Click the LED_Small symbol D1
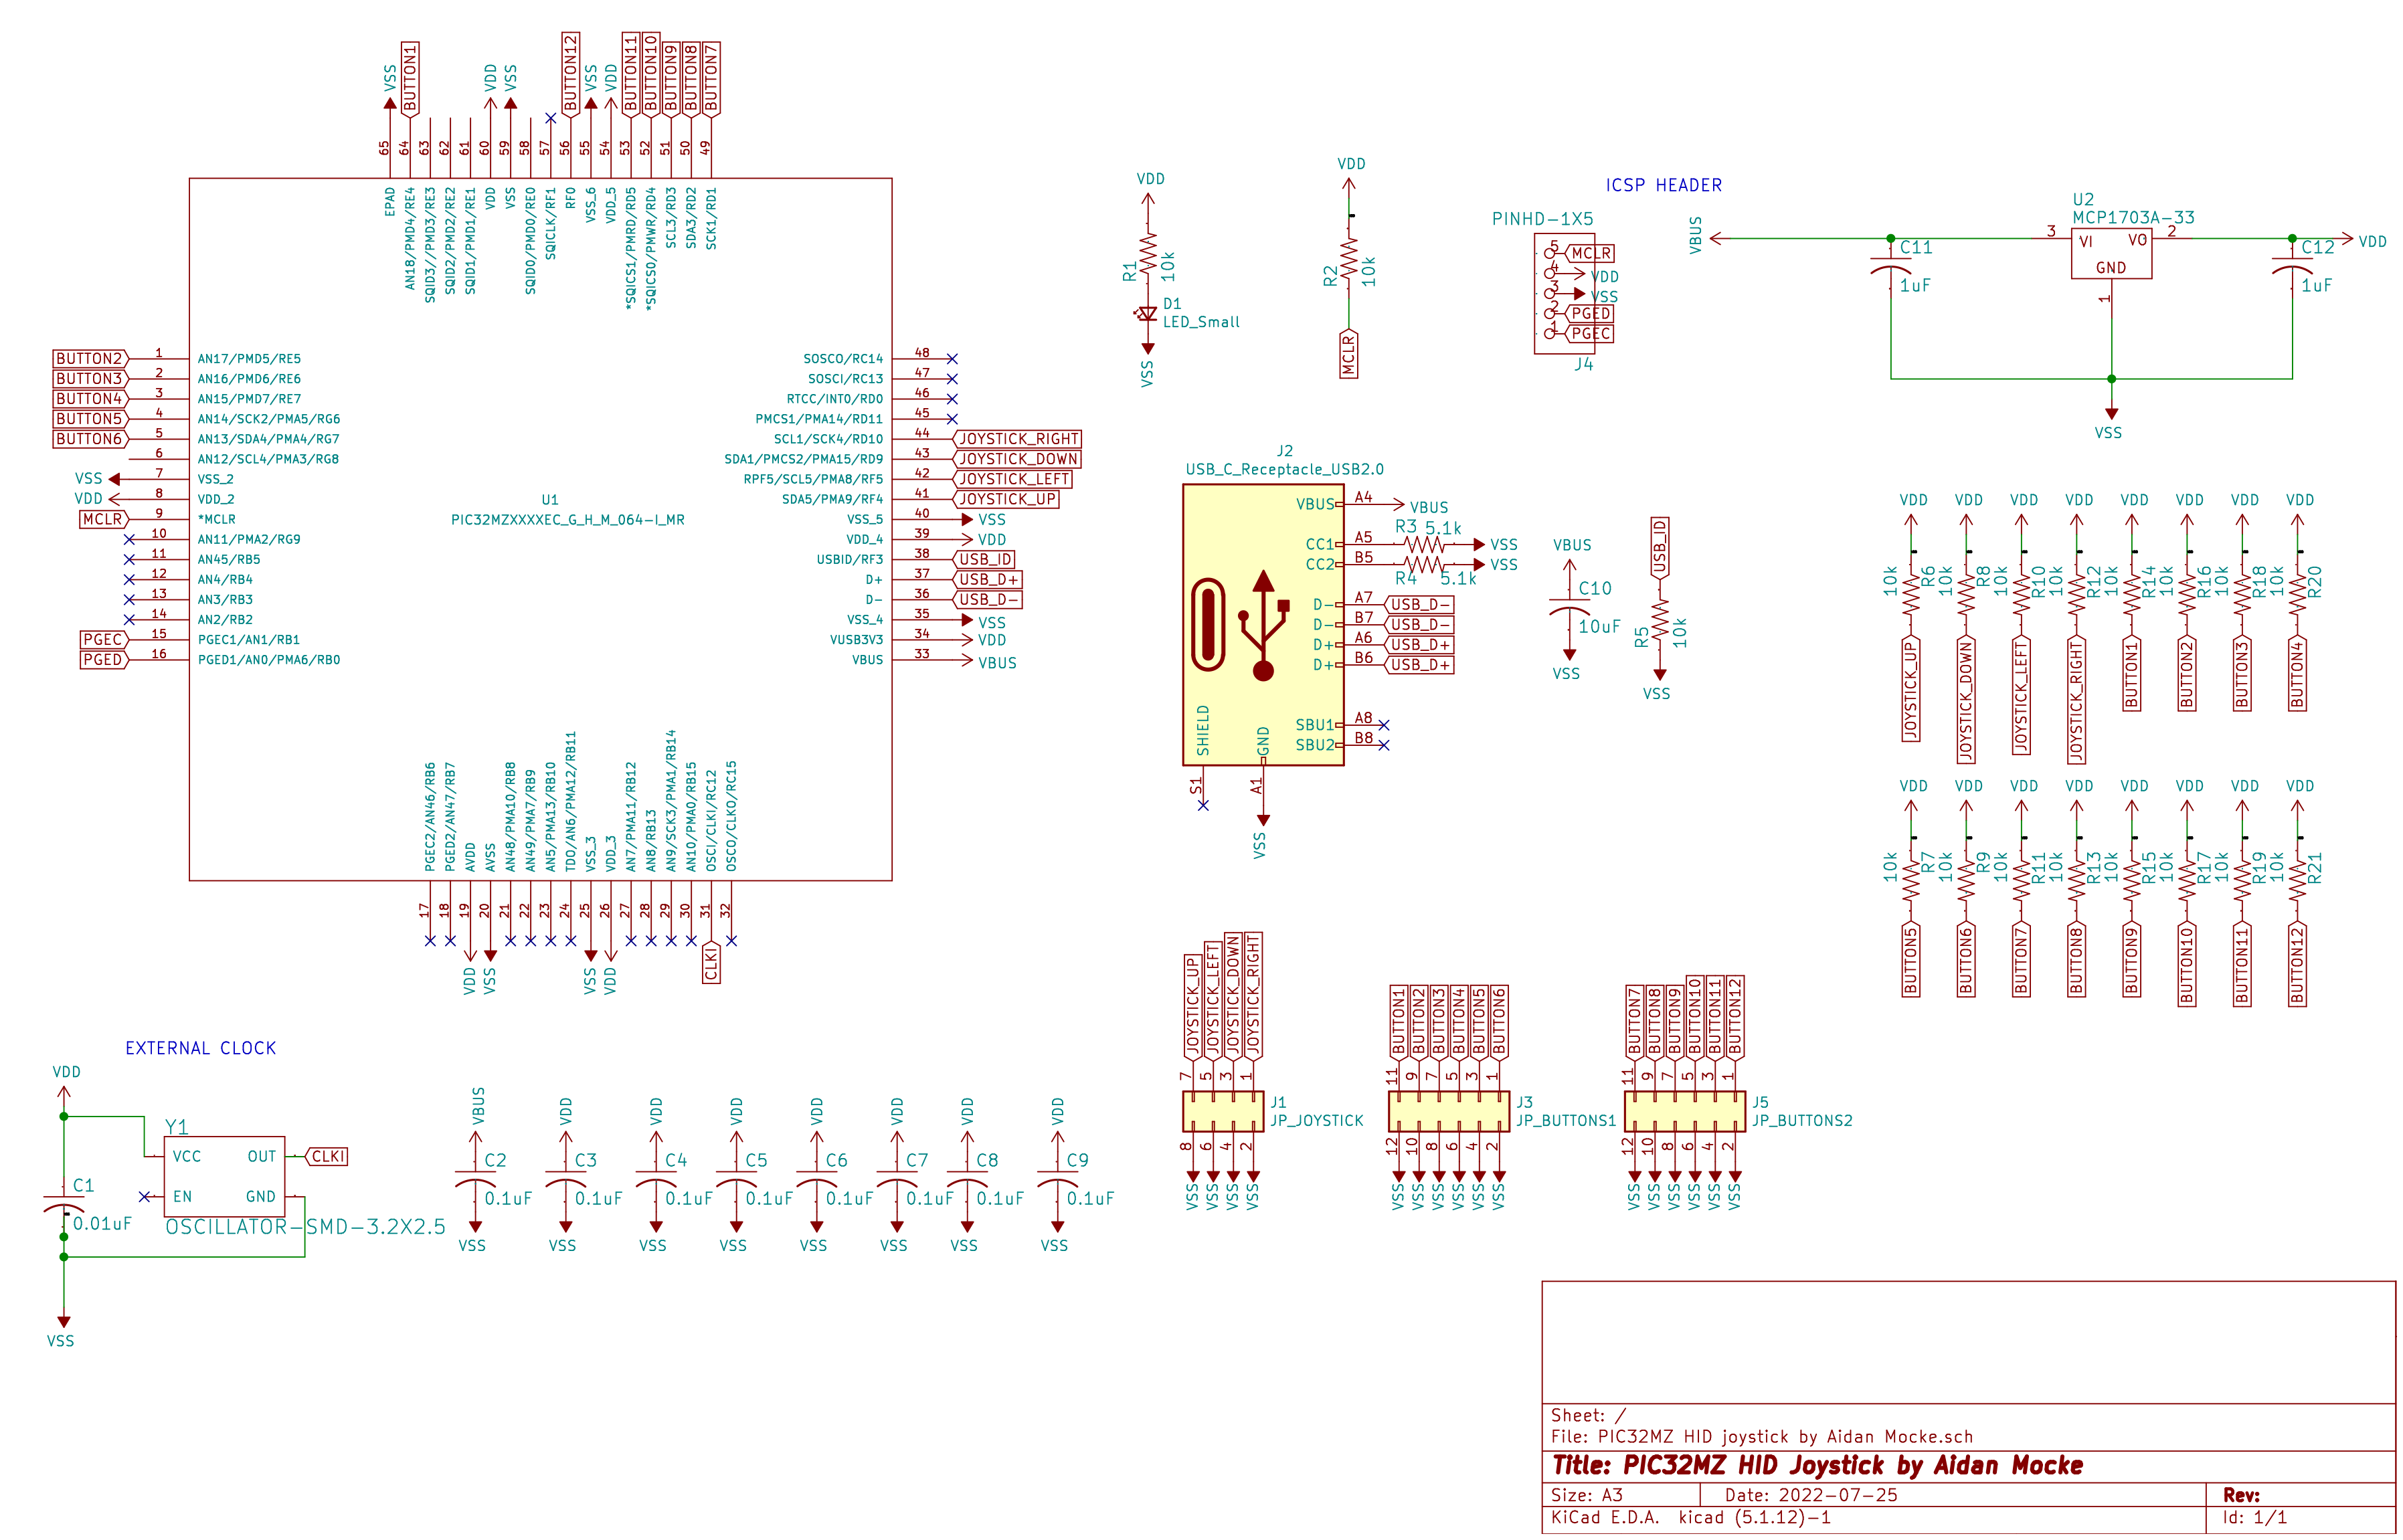Image resolution: width=2403 pixels, height=1540 pixels. 1148,313
